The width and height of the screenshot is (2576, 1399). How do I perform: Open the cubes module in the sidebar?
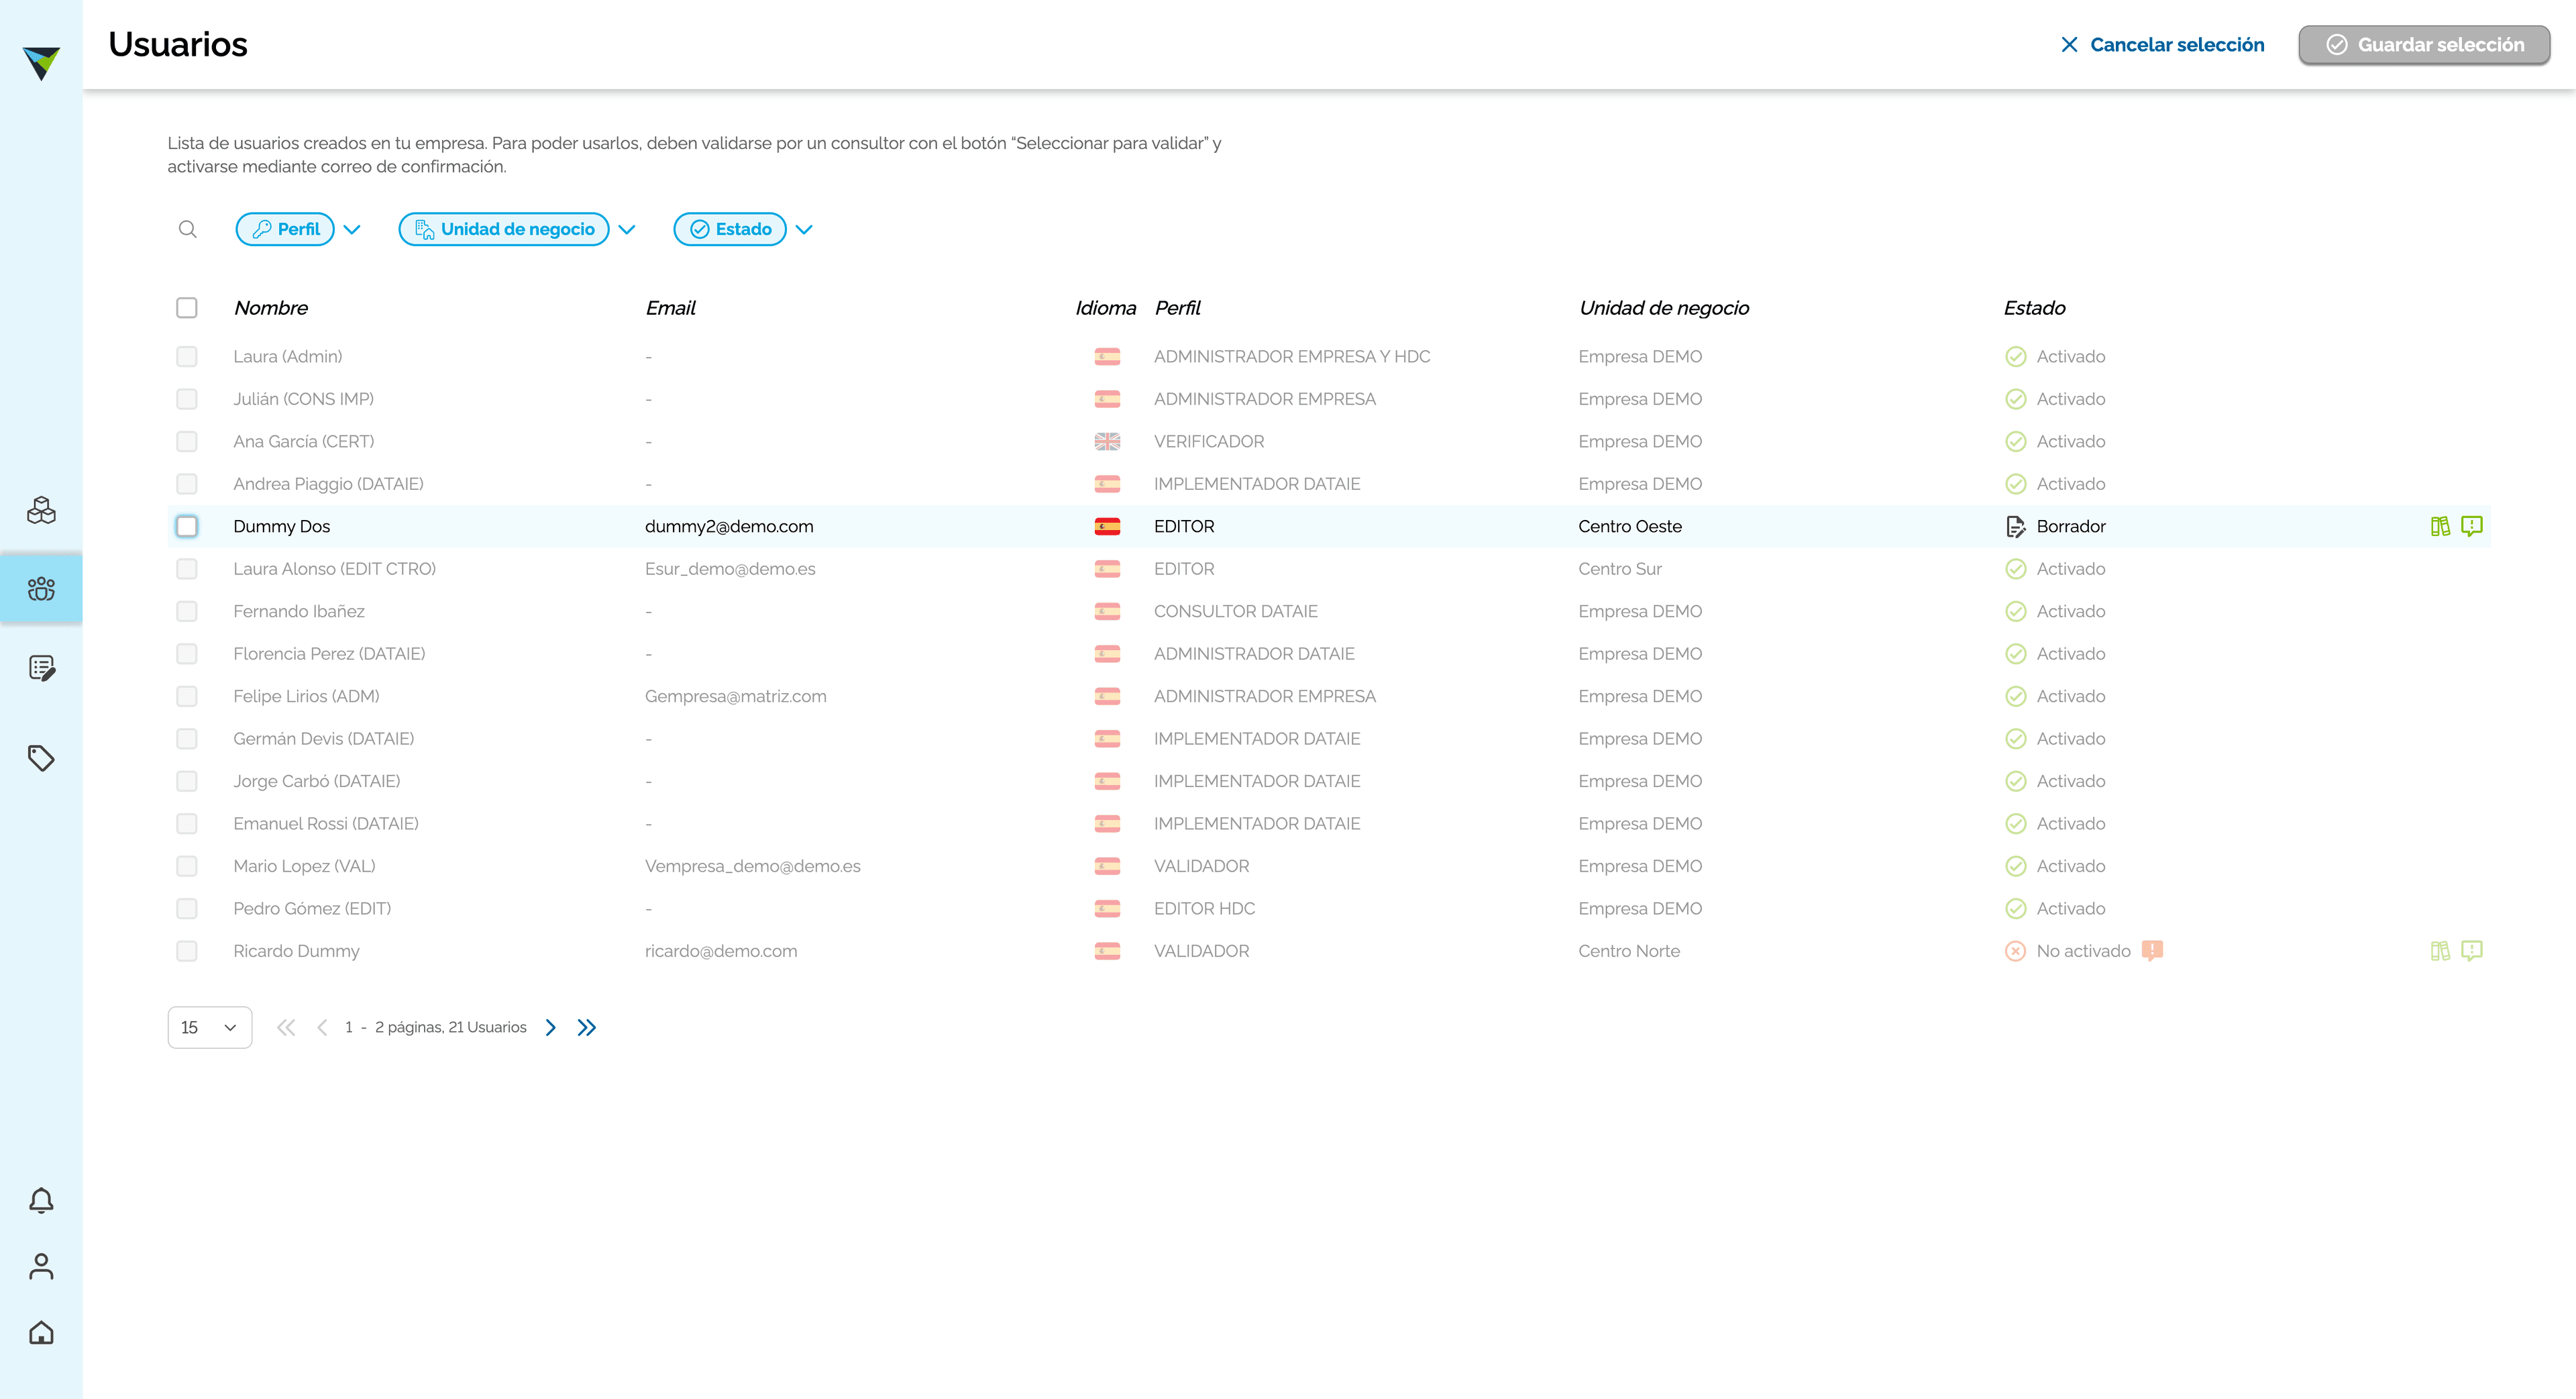[x=41, y=510]
